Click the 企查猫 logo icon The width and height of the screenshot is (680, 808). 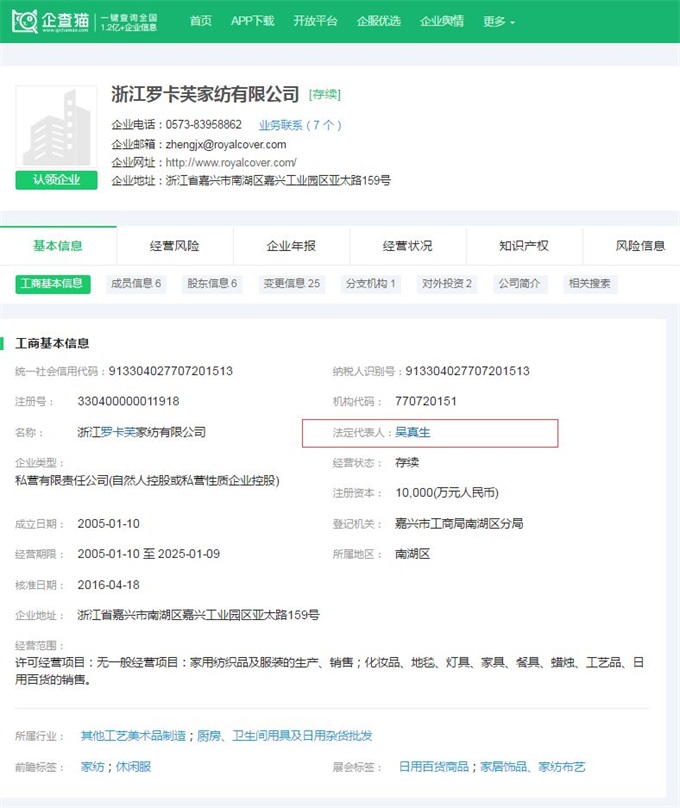(x=25, y=21)
